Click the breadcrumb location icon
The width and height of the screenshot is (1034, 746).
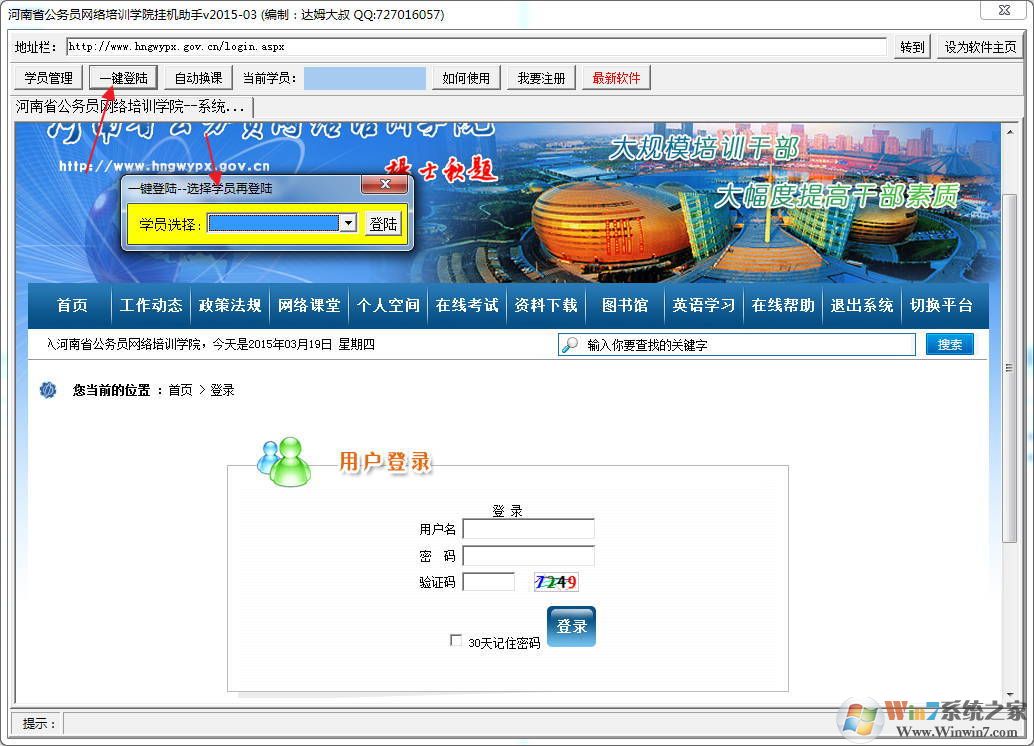pos(48,390)
